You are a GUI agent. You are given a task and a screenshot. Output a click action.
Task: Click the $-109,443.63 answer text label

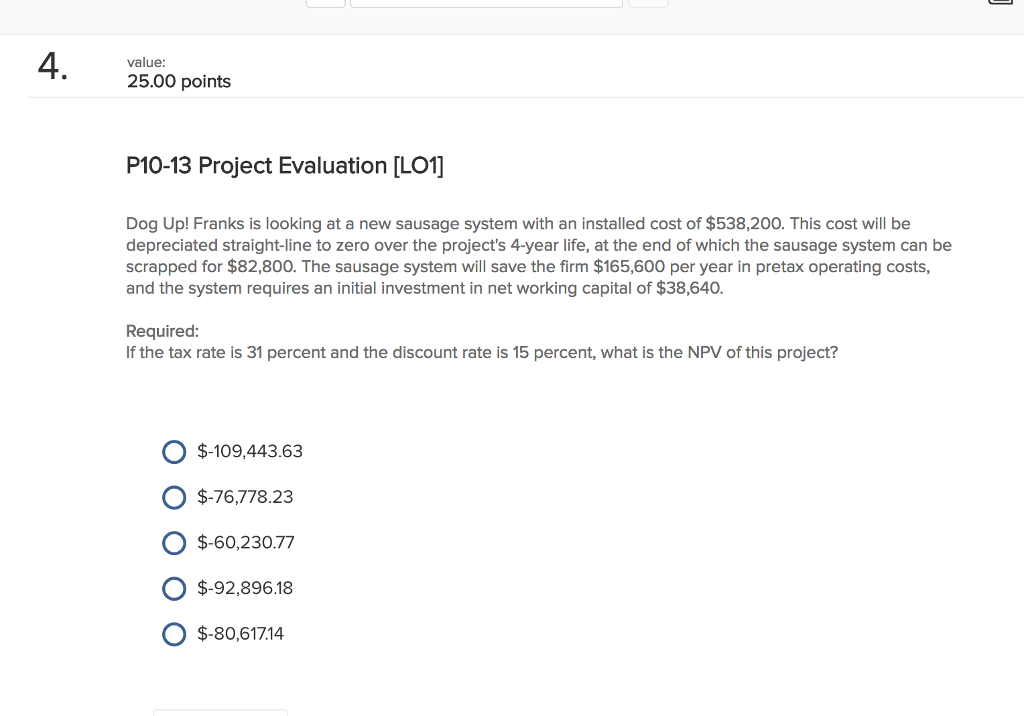click(x=251, y=451)
